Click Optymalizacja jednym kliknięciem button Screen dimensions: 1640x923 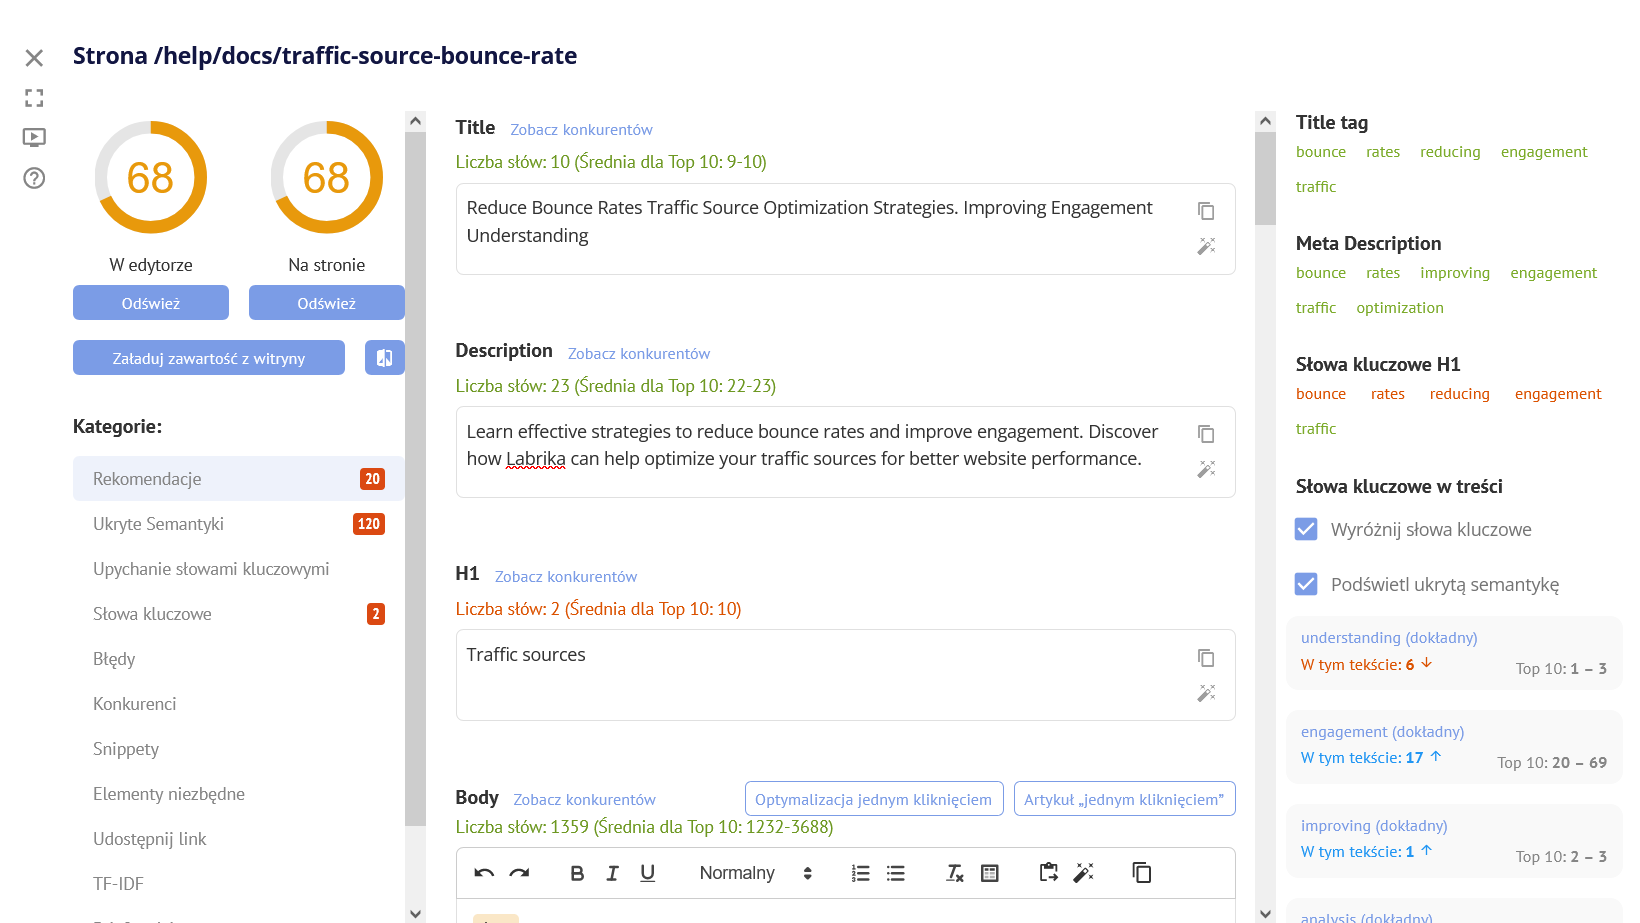pyautogui.click(x=873, y=798)
